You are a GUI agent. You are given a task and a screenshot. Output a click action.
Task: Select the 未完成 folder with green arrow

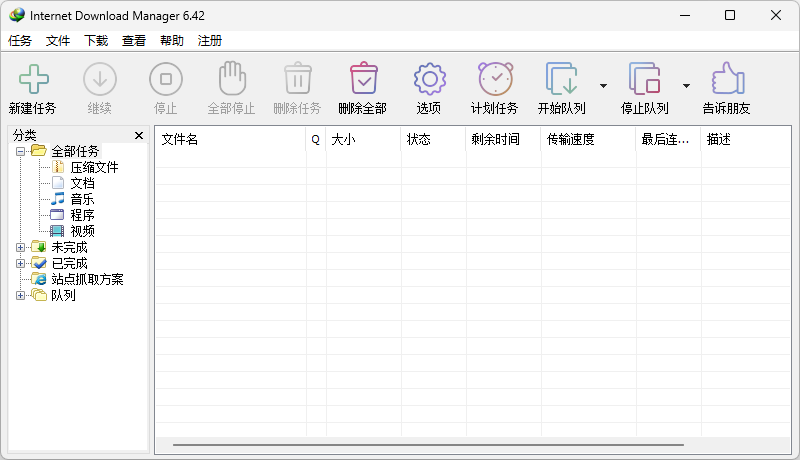click(39, 247)
